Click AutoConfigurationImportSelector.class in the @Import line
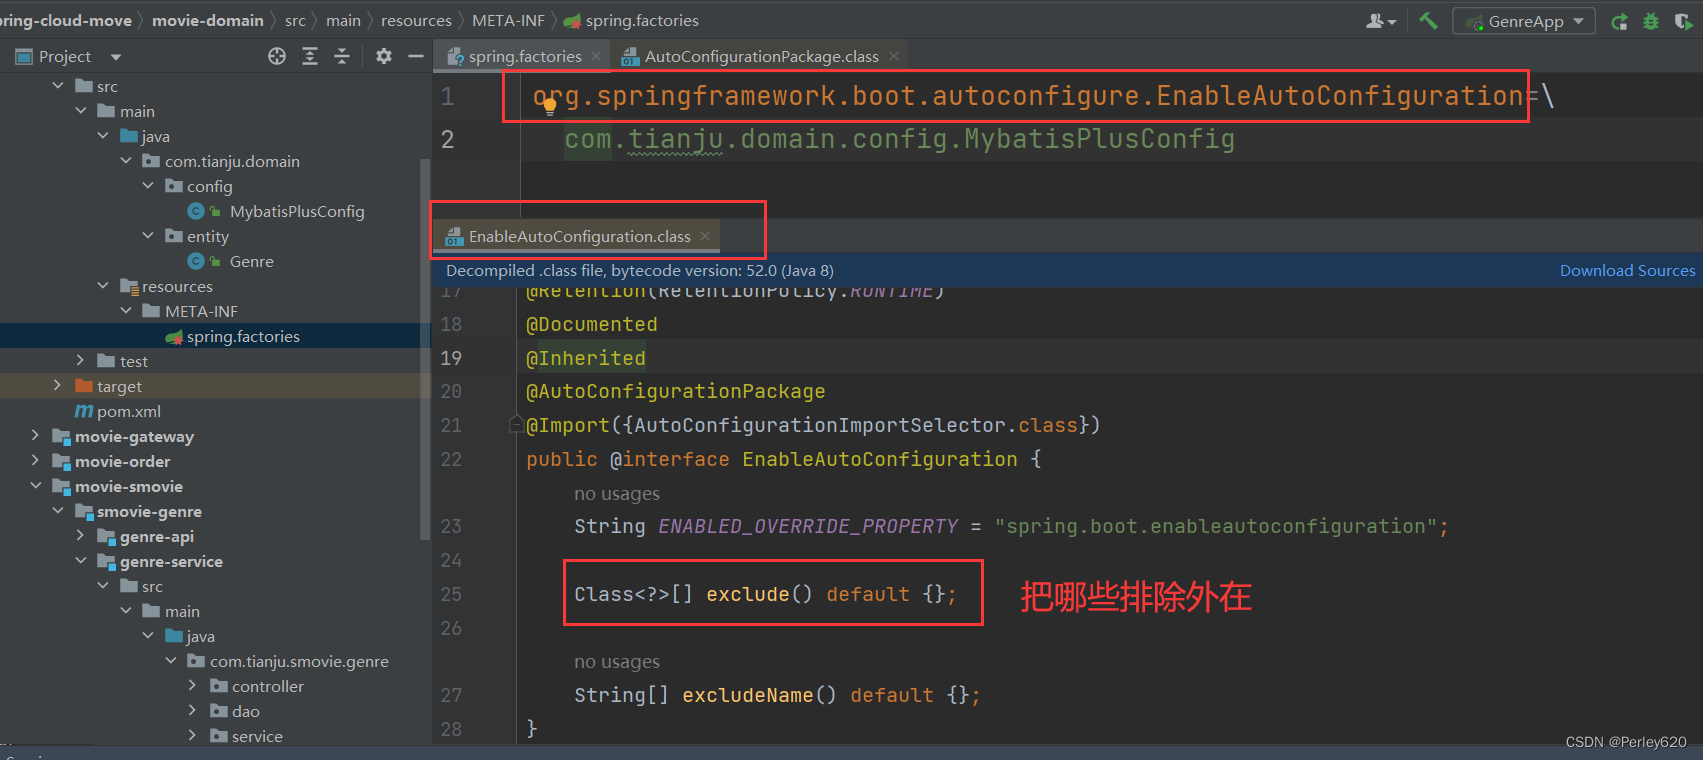The height and width of the screenshot is (760, 1703). (855, 425)
